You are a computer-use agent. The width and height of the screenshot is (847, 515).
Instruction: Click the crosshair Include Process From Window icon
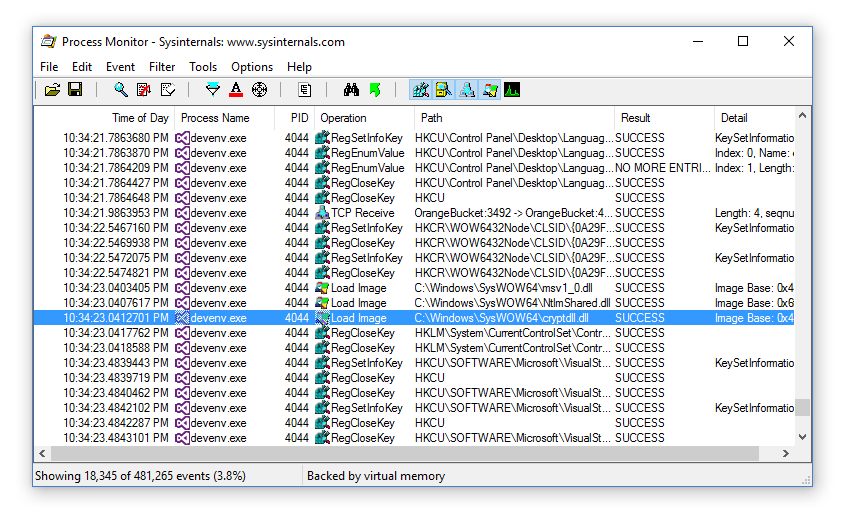point(260,90)
